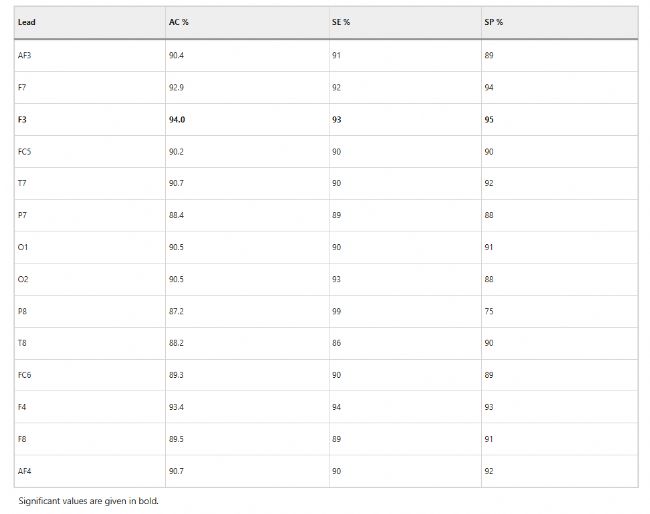Click the AF3 lead cell
This screenshot has height=514, width=650.
25,55
